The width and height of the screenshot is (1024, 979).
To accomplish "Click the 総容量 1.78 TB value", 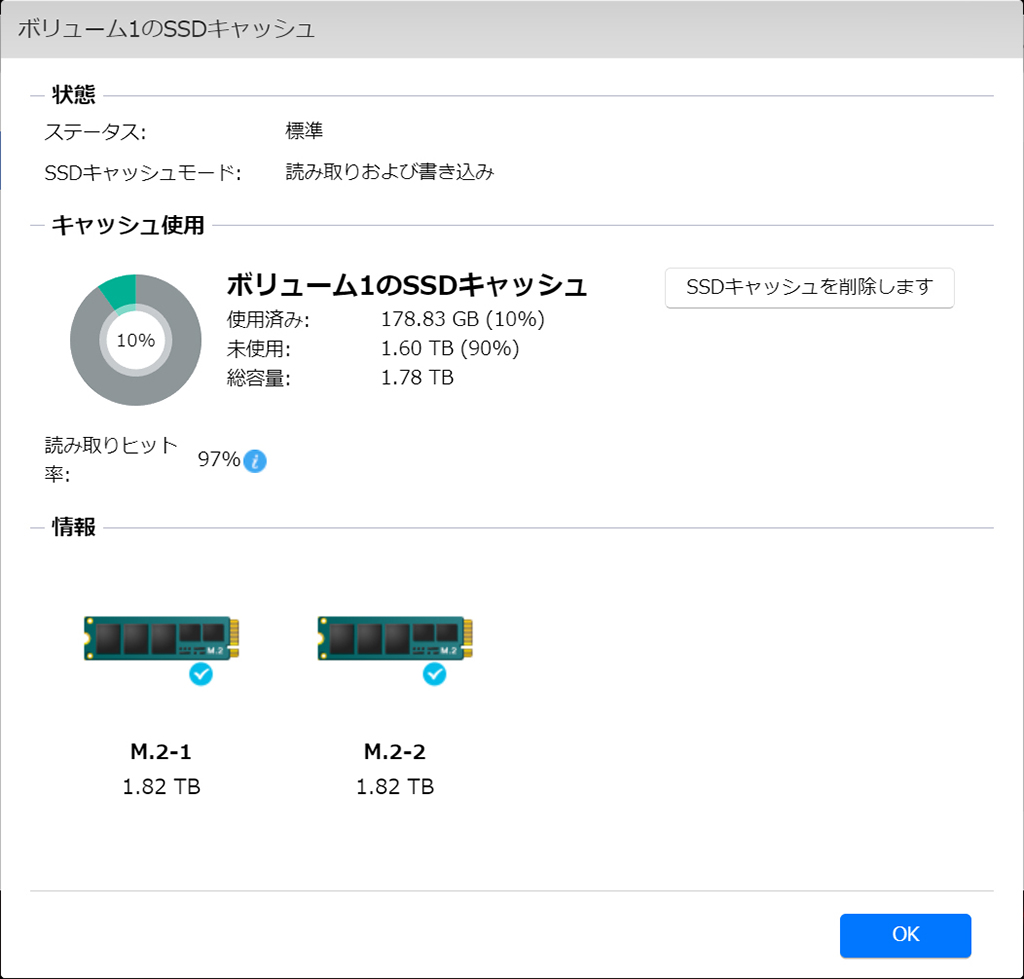I will tap(417, 377).
